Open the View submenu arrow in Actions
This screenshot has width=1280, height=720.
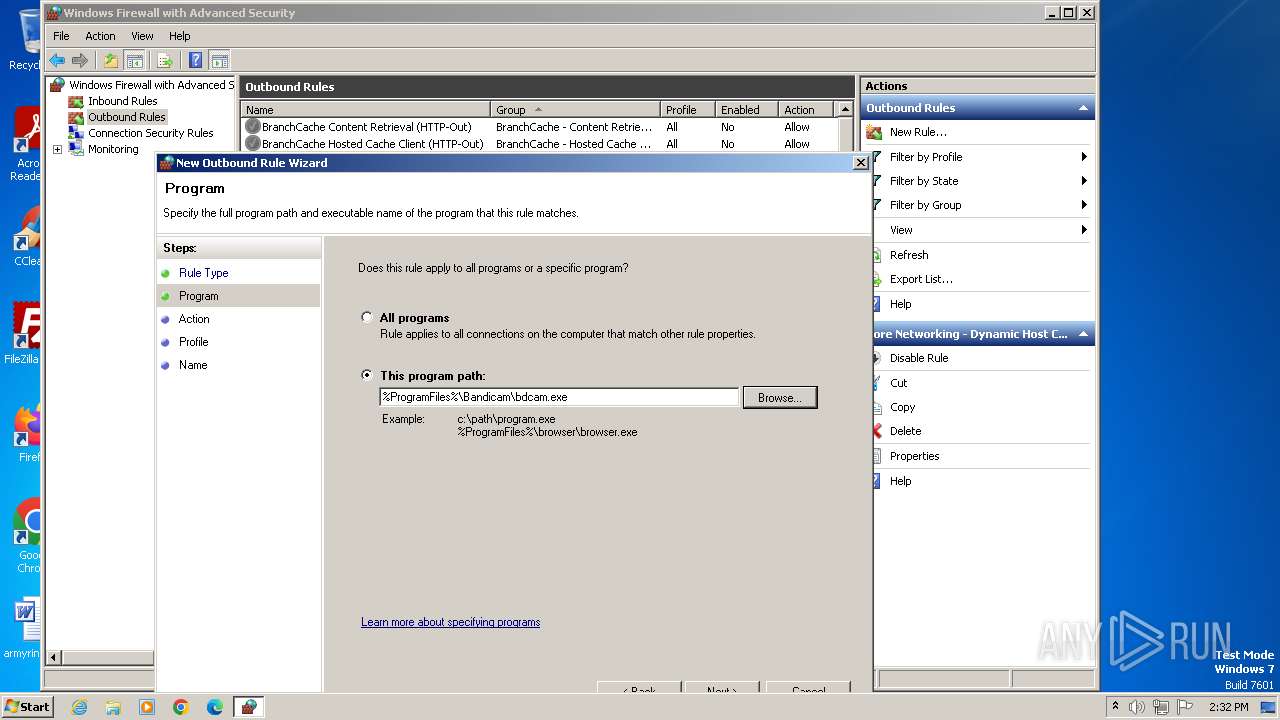pos(1084,230)
